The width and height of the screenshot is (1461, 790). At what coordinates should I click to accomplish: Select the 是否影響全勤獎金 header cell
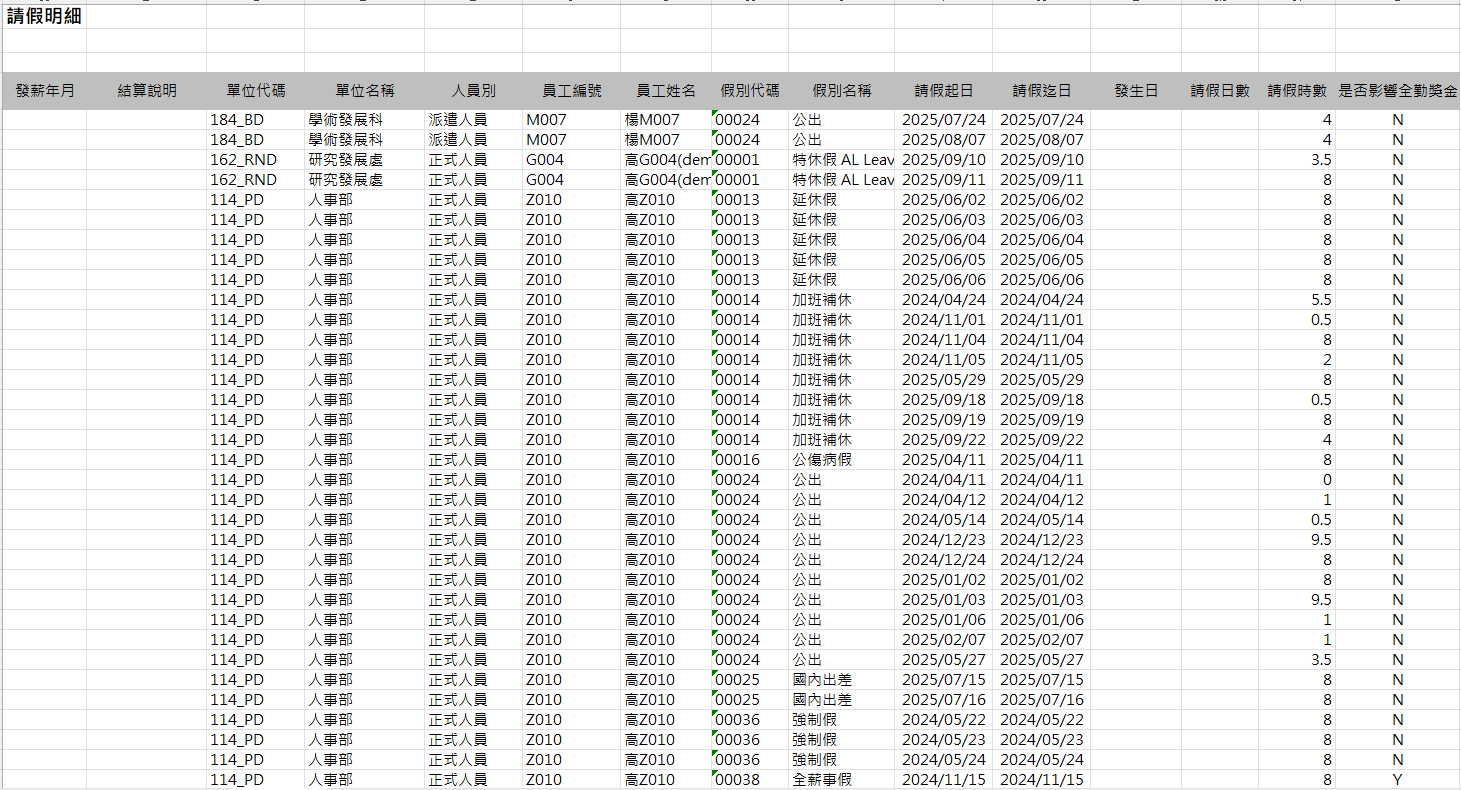[x=1397, y=91]
